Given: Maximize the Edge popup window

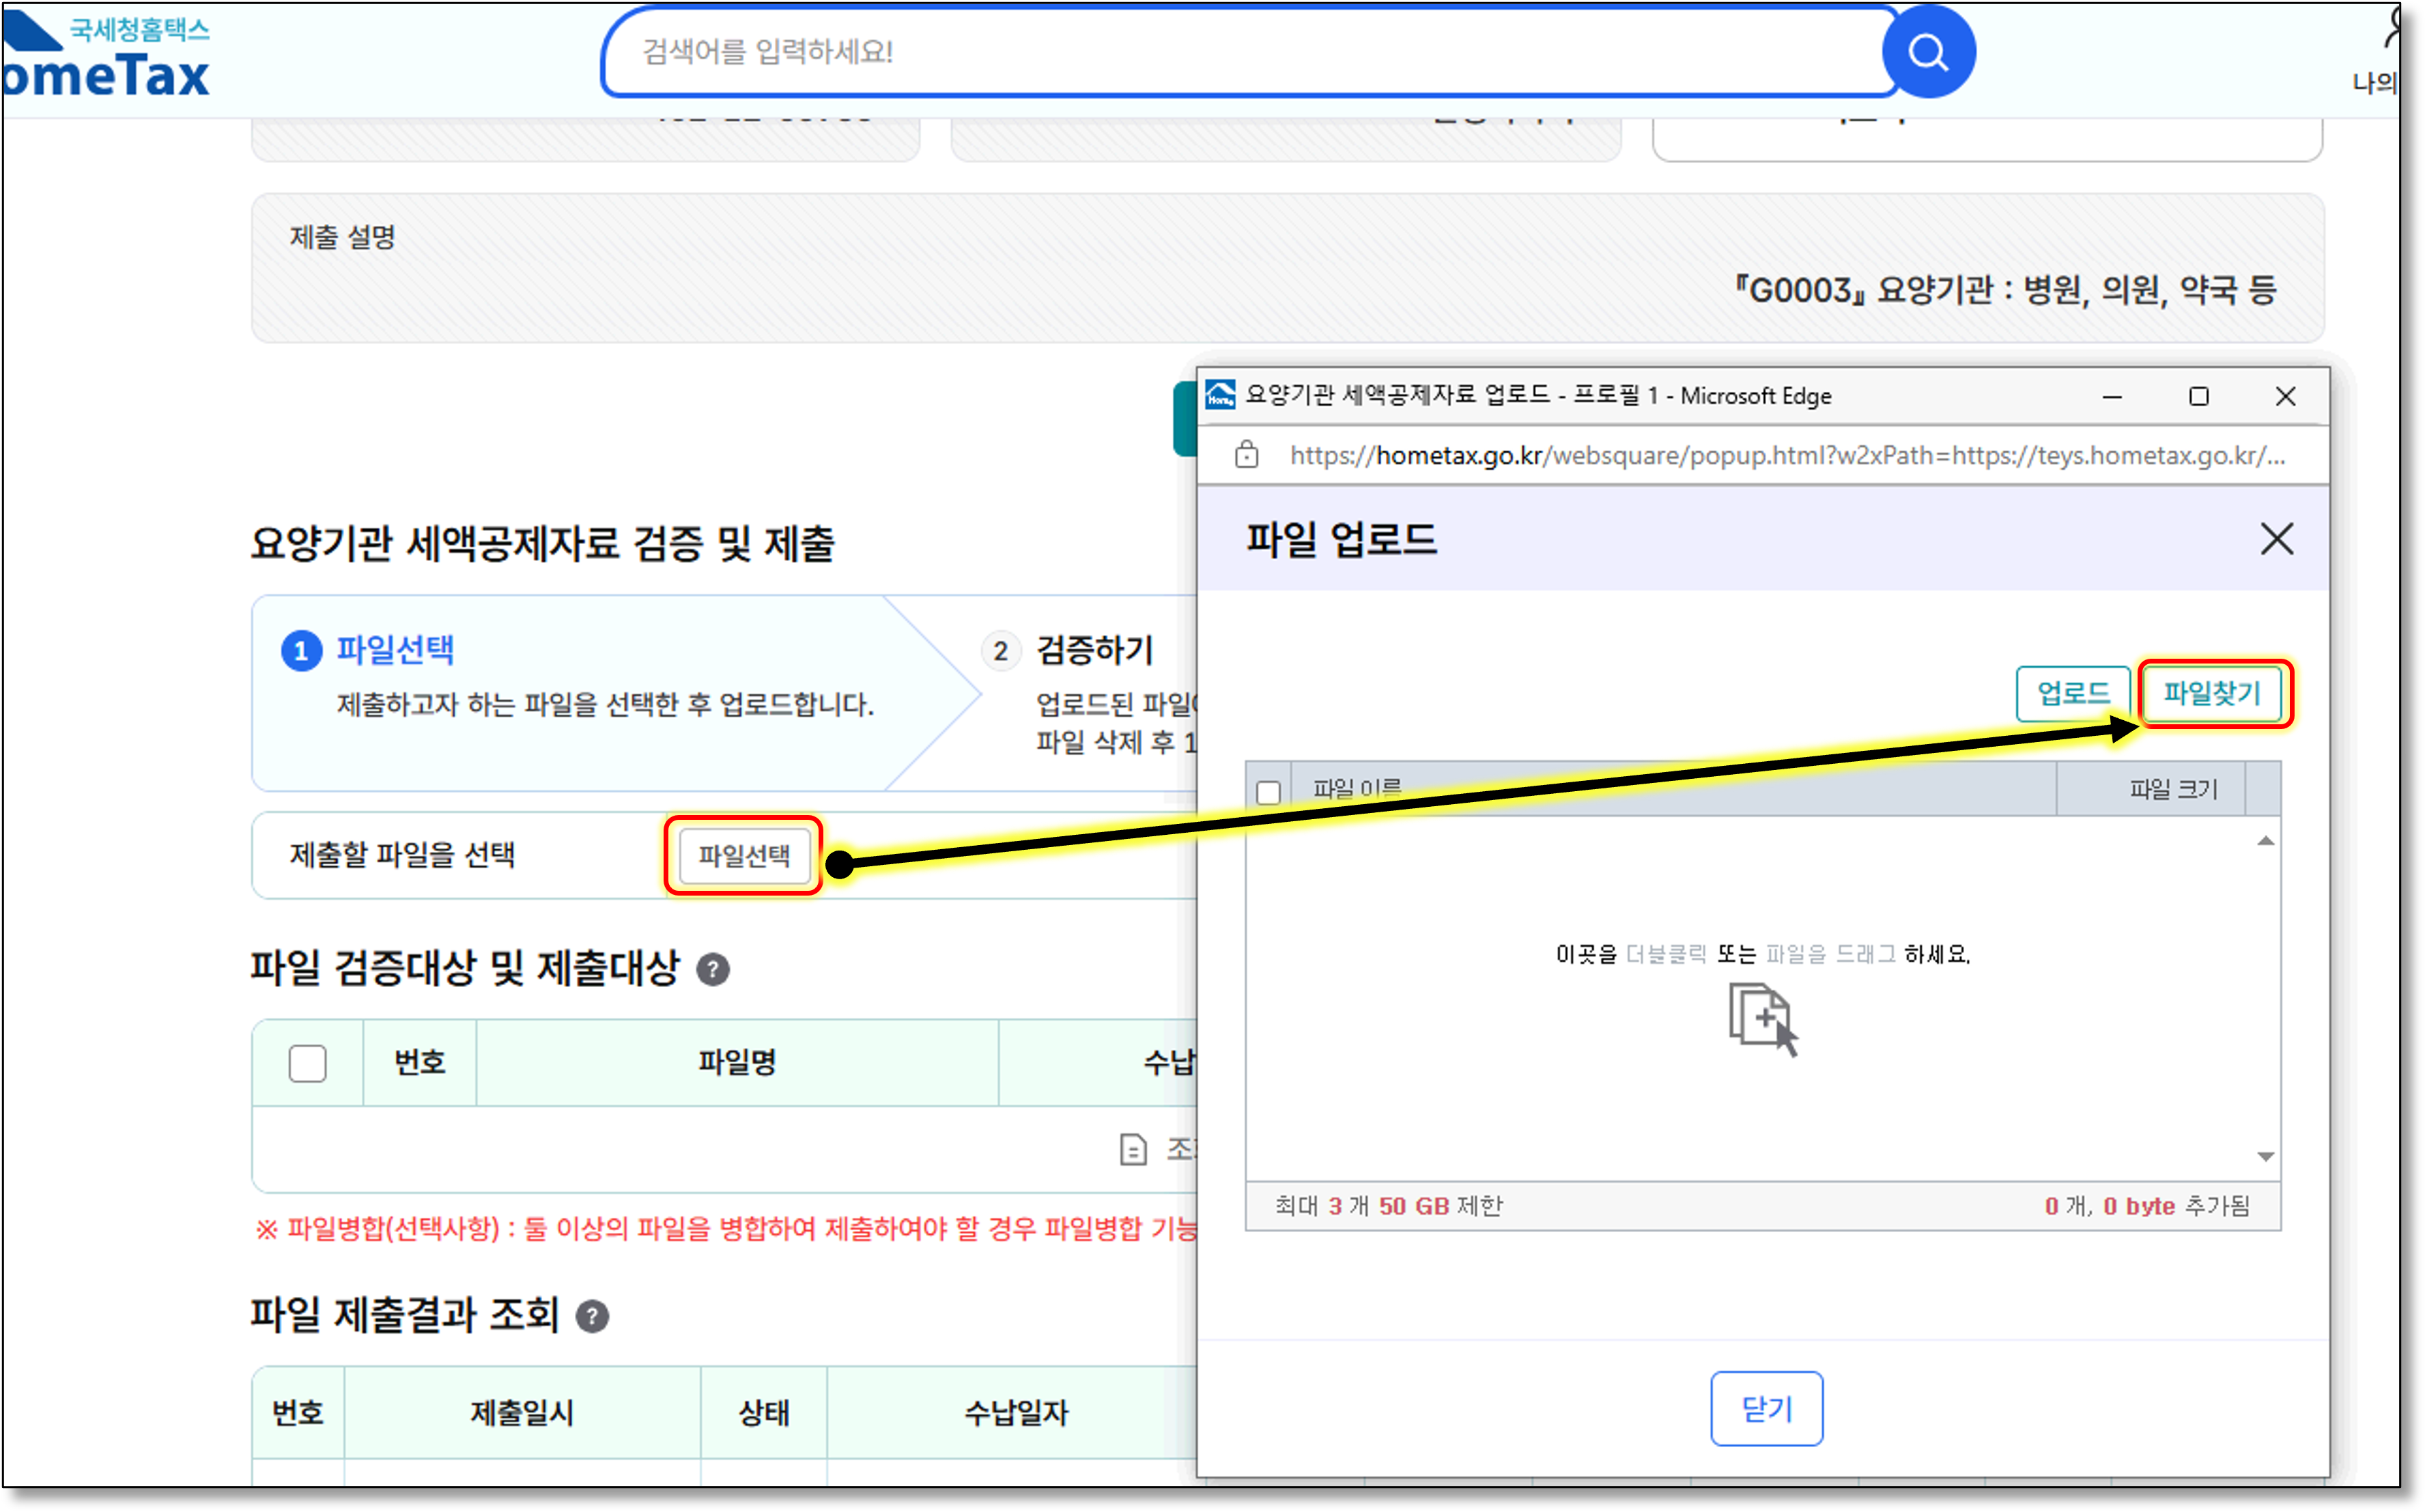Looking at the screenshot, I should pos(2198,396).
